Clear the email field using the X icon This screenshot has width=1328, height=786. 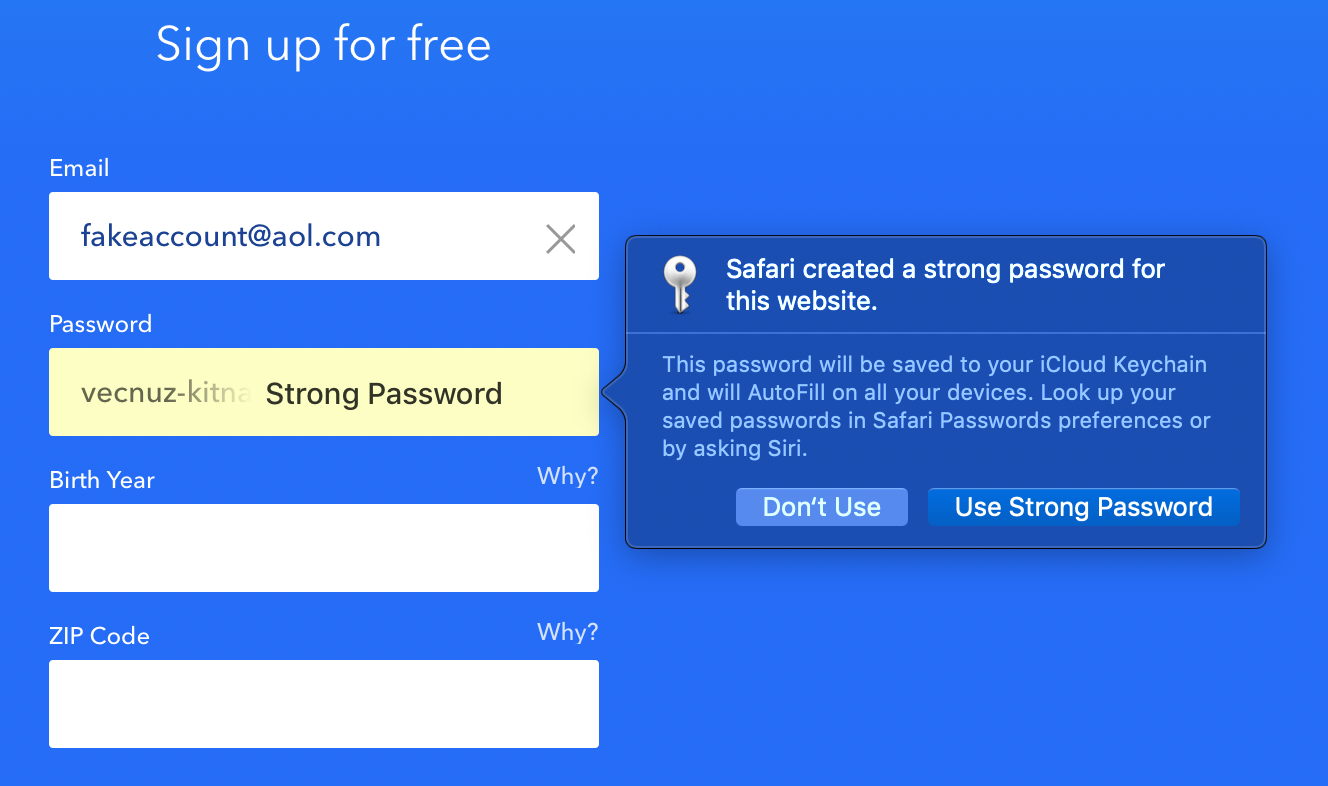click(x=560, y=238)
